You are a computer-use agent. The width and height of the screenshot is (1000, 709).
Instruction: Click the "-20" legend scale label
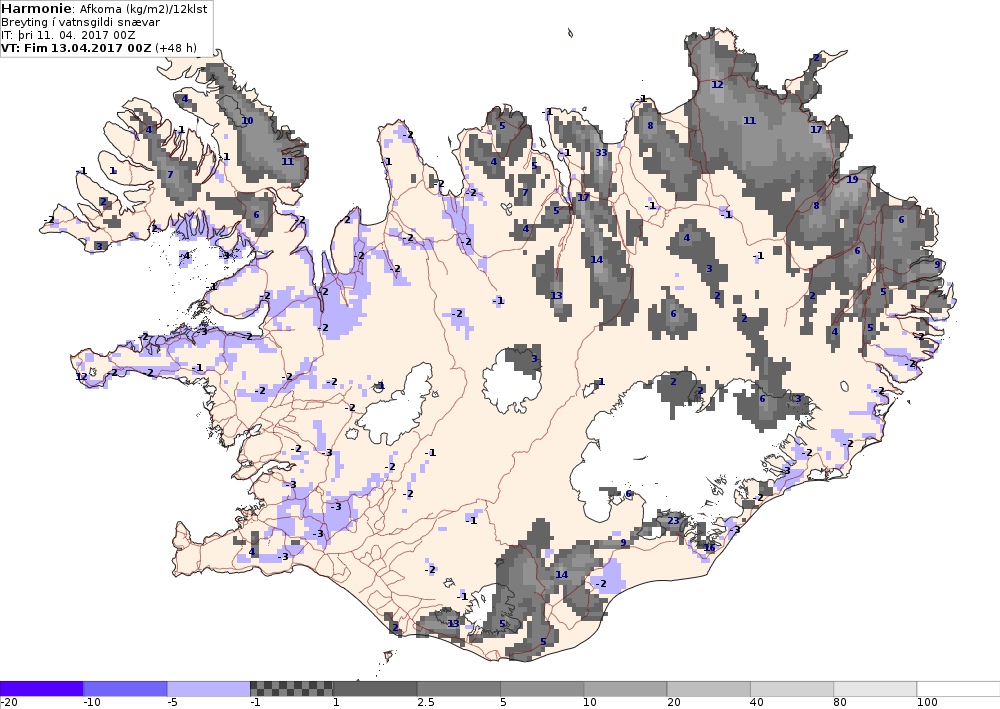pyautogui.click(x=8, y=703)
